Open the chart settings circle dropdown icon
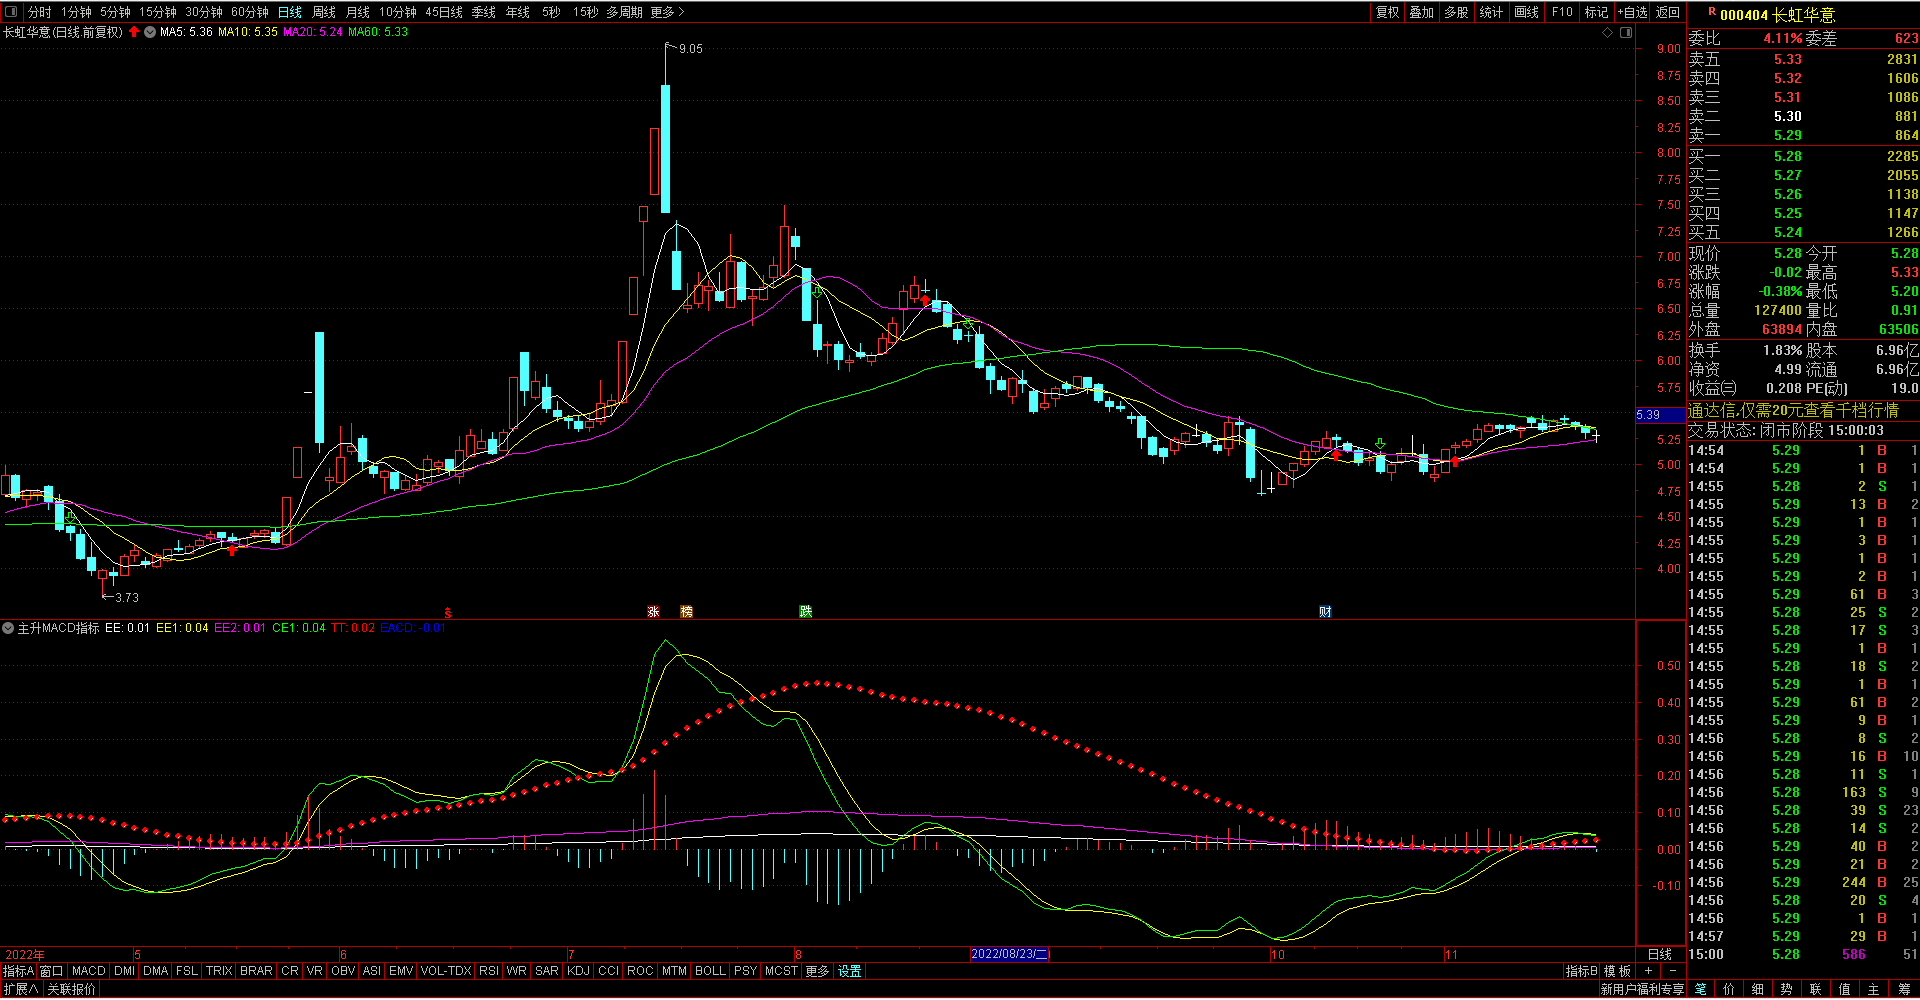Screen dimensions: 1920x1000 click(150, 32)
